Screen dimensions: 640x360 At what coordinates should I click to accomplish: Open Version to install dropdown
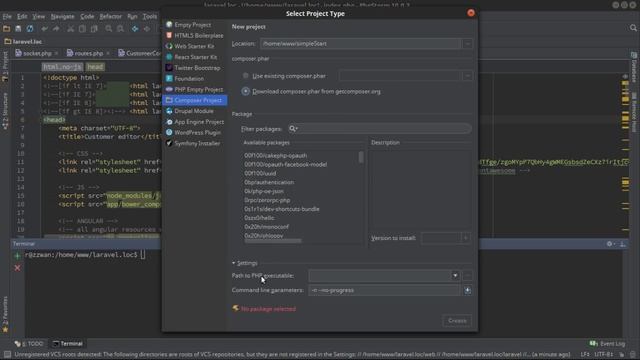(x=465, y=238)
